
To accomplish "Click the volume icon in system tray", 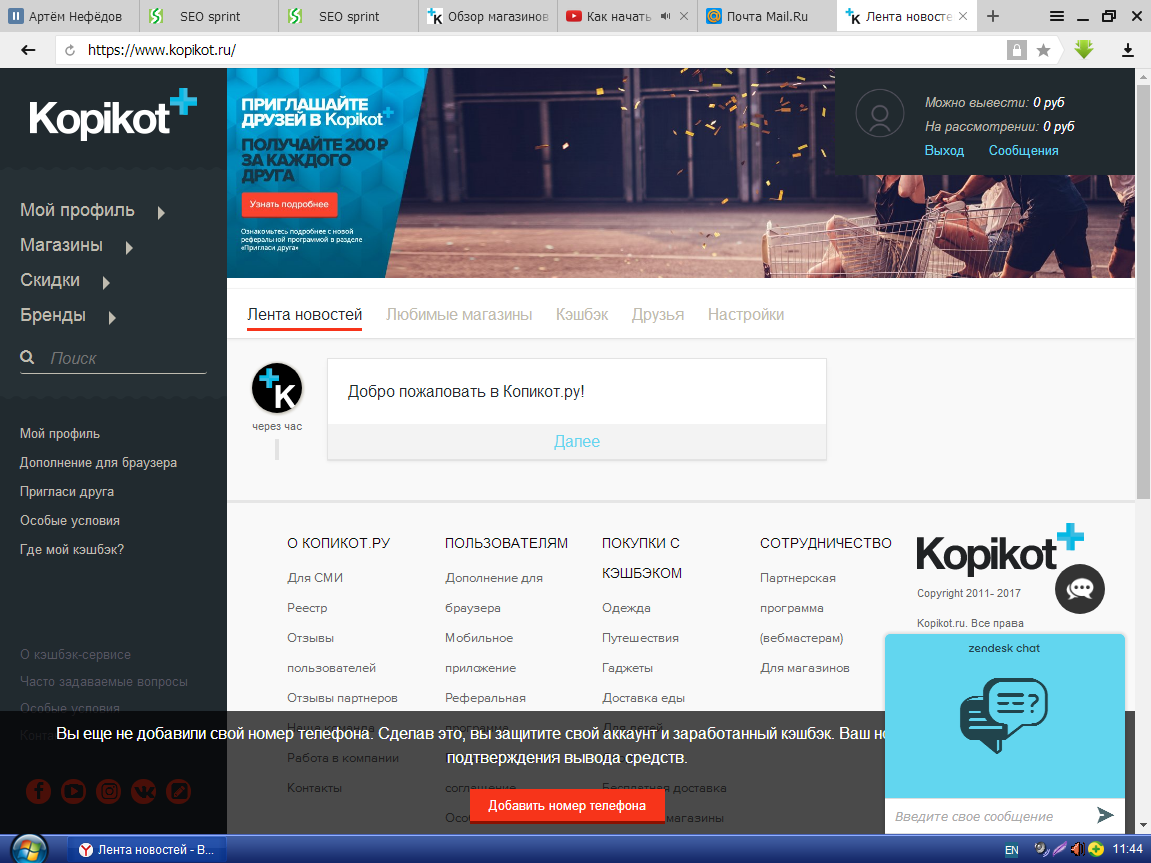I will click(1077, 849).
